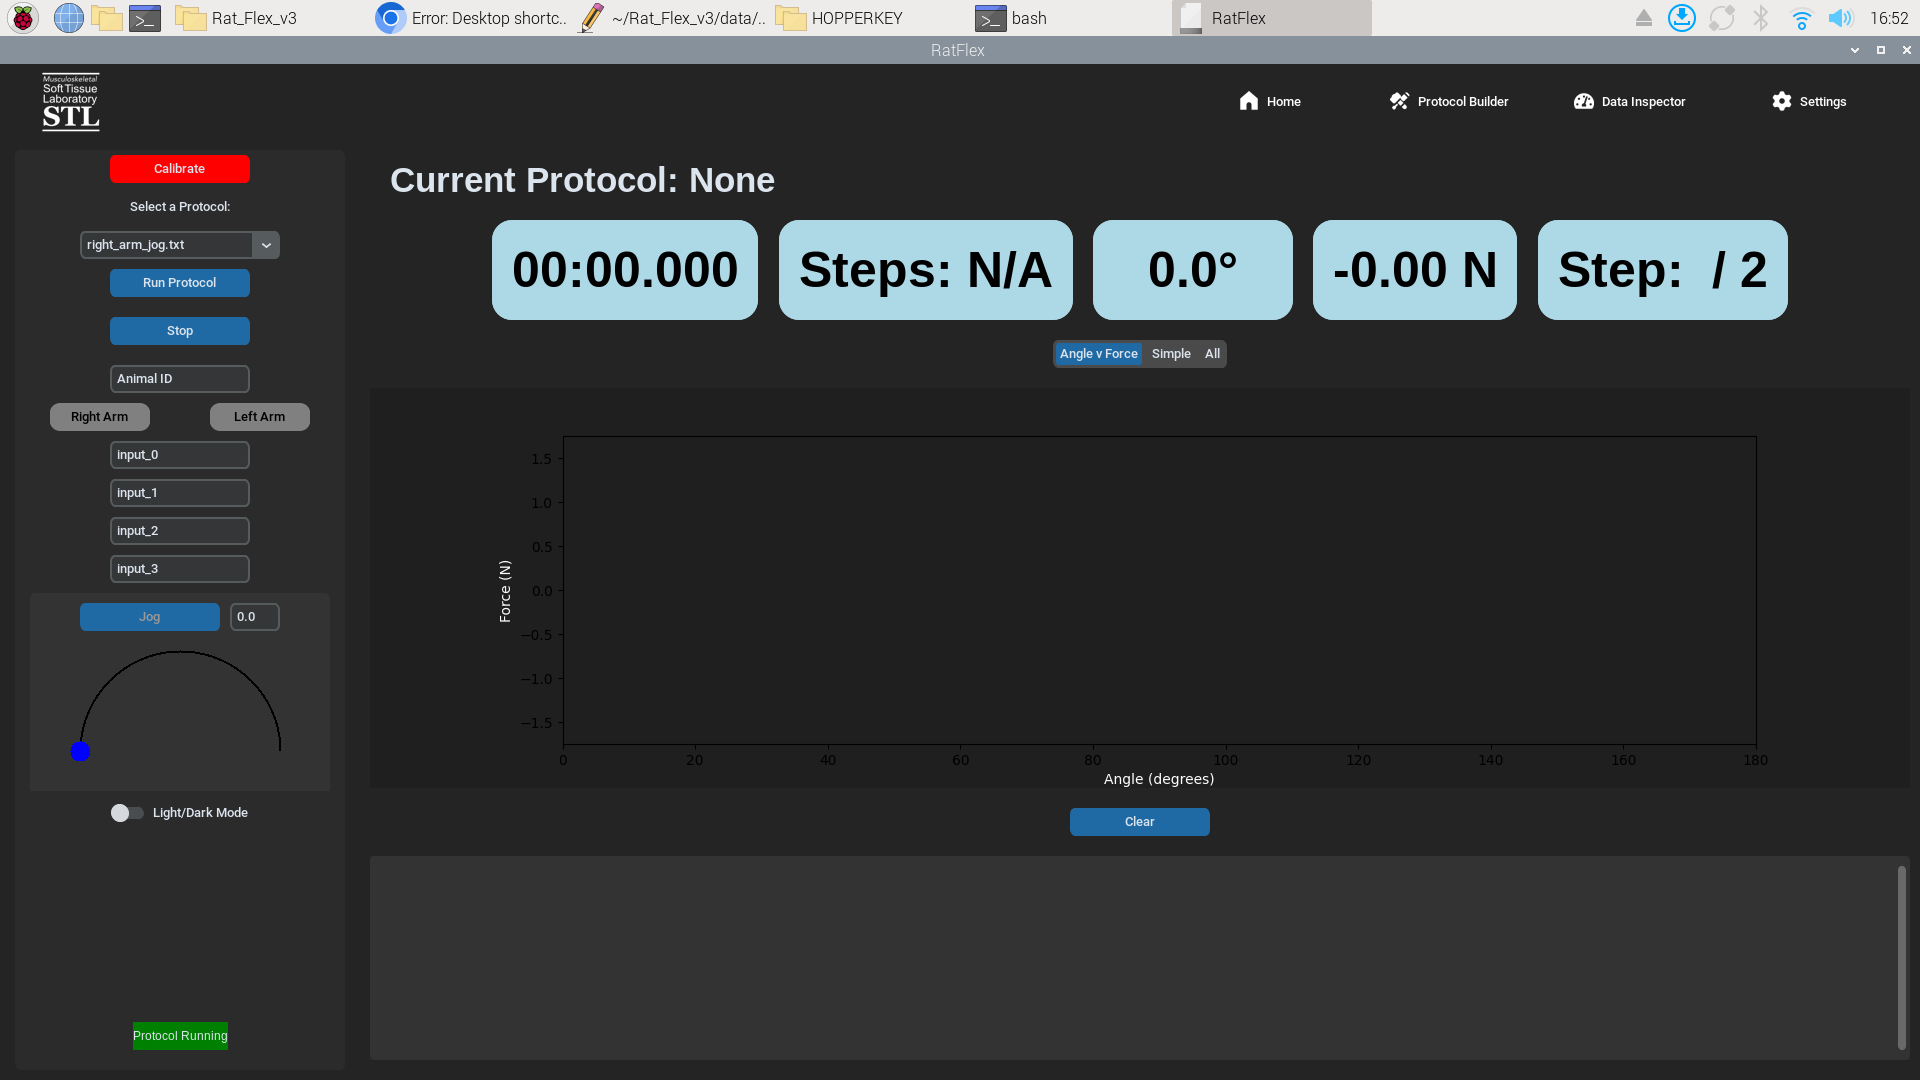Open Protocol Builder tools icon
The image size is (1920, 1080).
point(1399,101)
